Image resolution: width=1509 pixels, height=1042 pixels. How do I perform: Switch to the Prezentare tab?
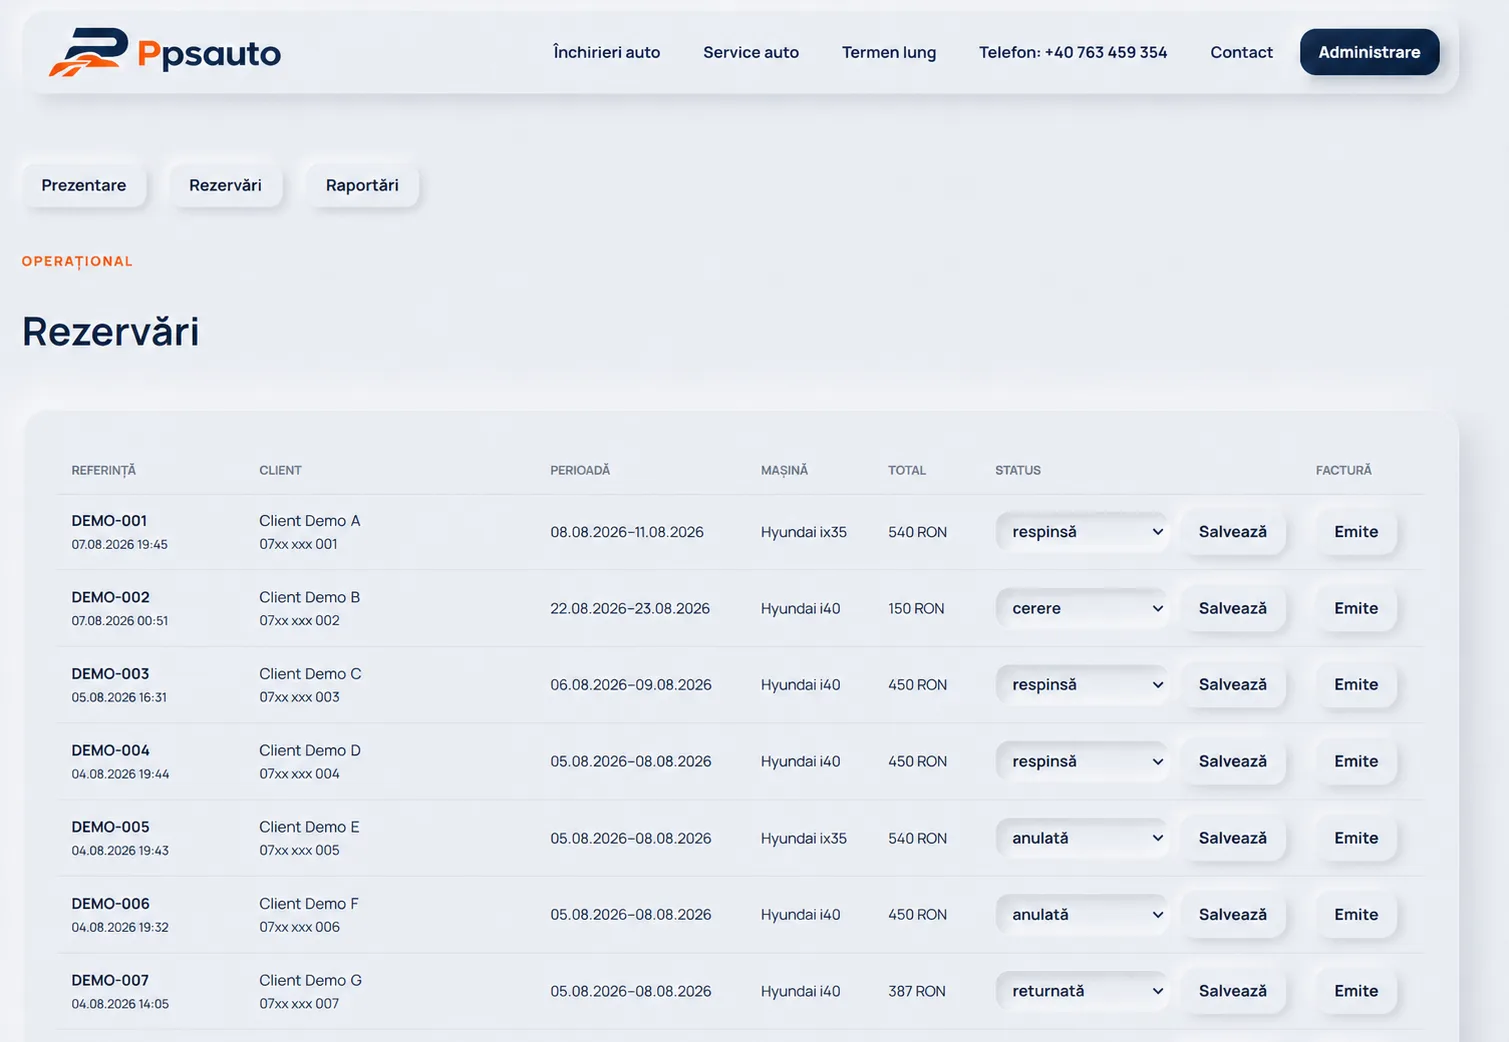[x=84, y=185]
